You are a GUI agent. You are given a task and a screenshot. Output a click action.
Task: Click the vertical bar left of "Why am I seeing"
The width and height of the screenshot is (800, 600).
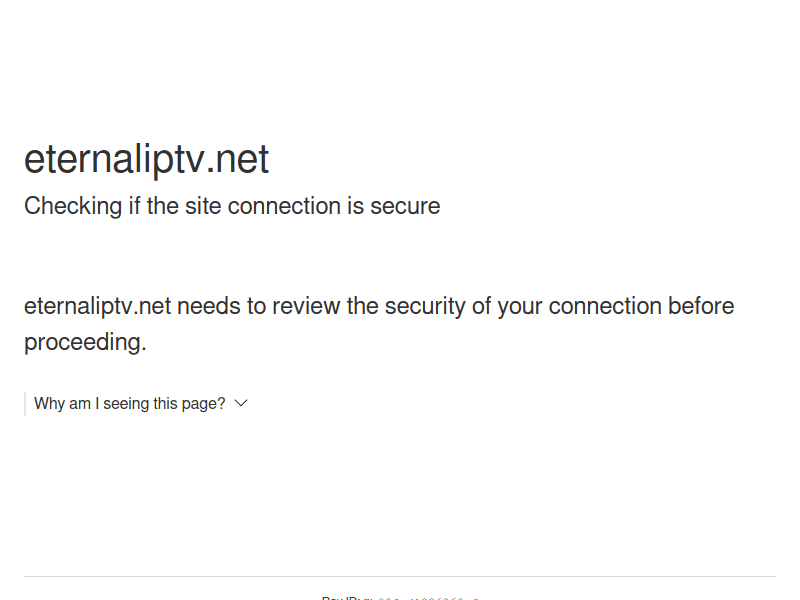(x=25, y=404)
